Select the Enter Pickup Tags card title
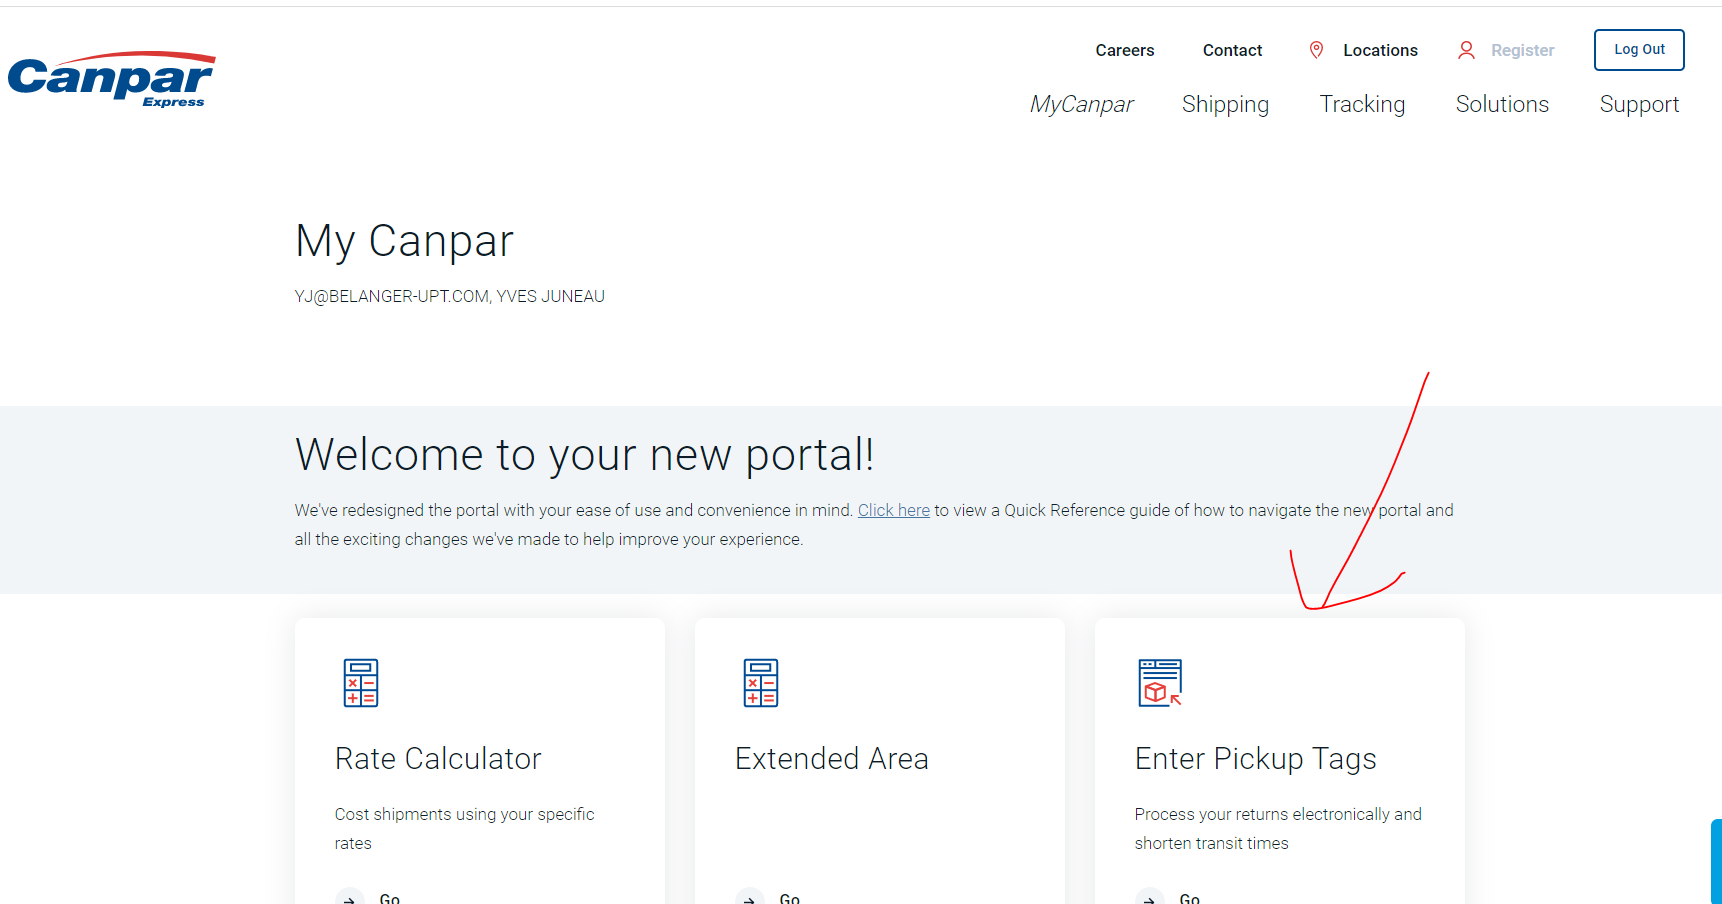1722x904 pixels. 1256,760
